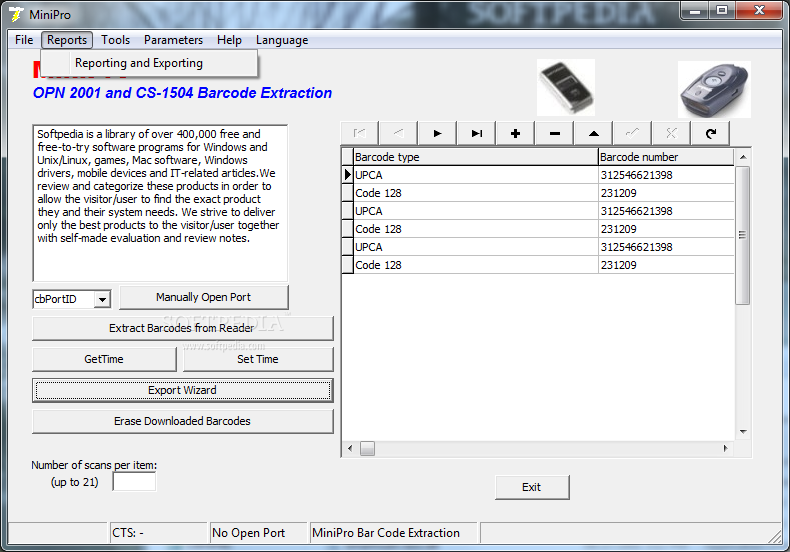Select second UPCA barcode type cell

coord(476,211)
